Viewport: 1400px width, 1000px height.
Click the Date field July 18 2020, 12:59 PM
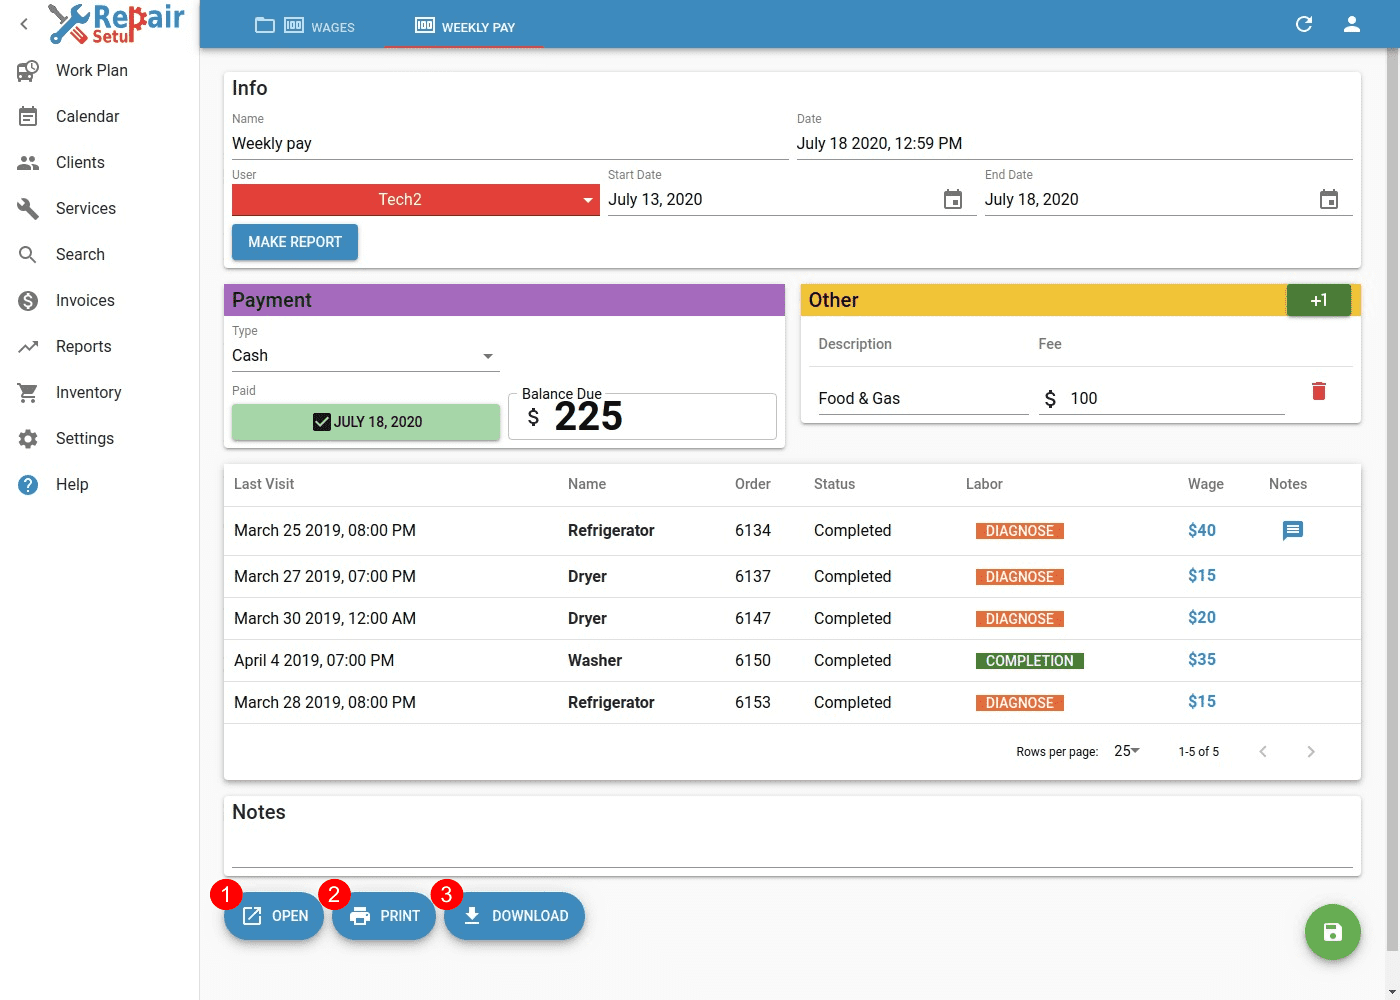point(1075,144)
